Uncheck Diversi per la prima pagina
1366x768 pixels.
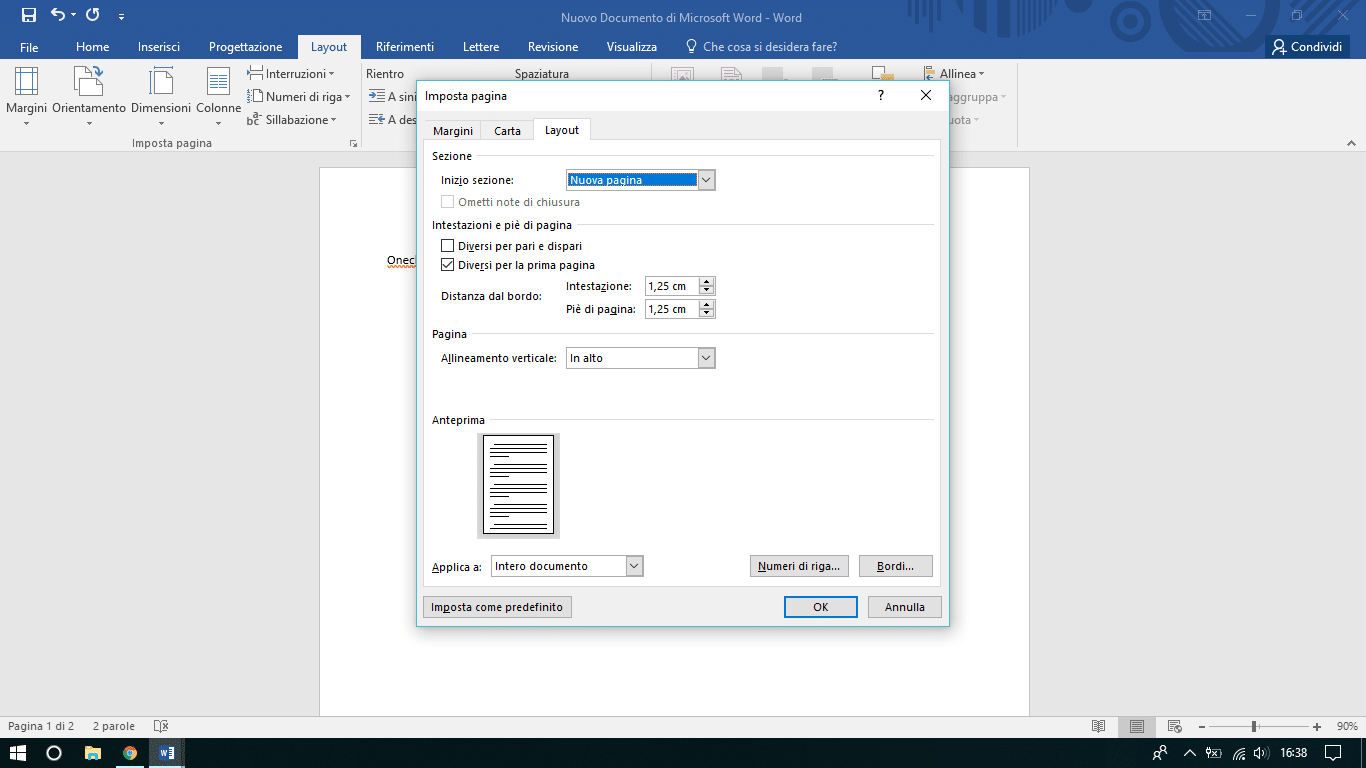coord(448,265)
